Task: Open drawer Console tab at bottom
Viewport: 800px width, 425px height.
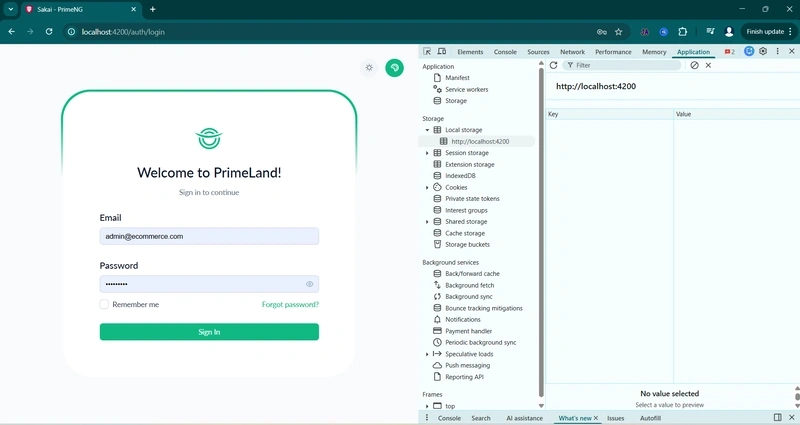Action: (x=449, y=418)
